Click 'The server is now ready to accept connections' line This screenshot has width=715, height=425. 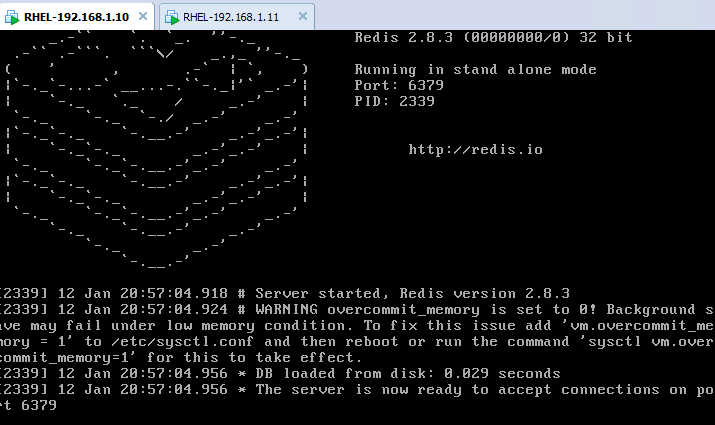358,389
